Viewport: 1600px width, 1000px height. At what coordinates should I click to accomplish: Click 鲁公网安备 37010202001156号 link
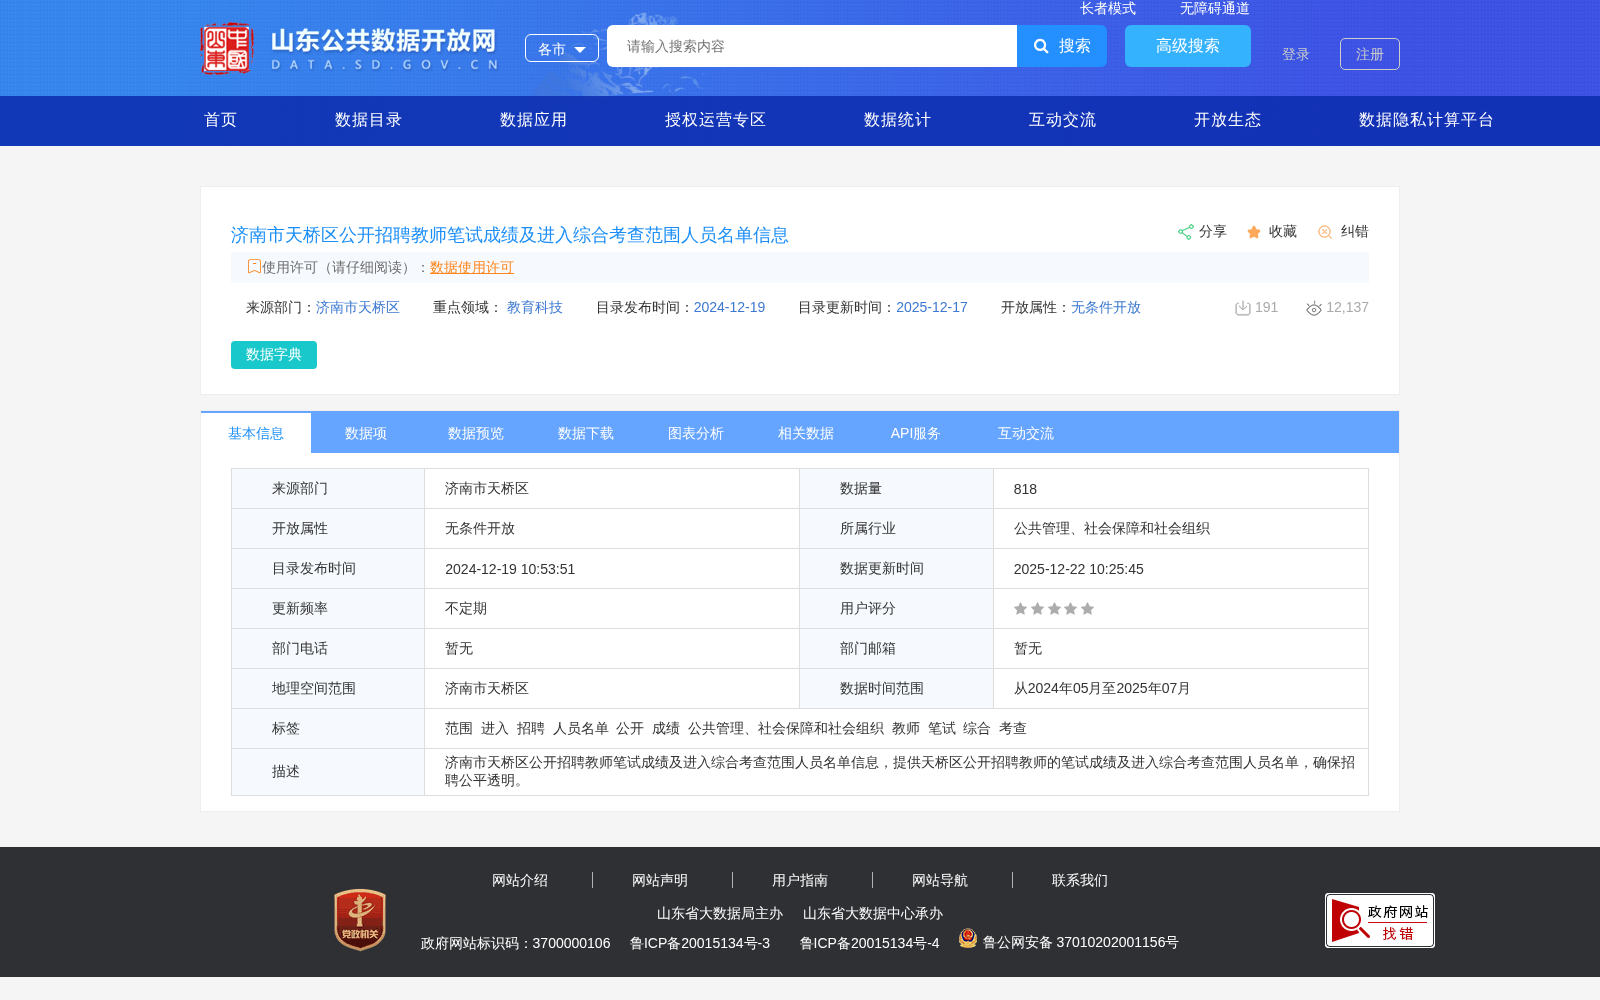pyautogui.click(x=1081, y=942)
